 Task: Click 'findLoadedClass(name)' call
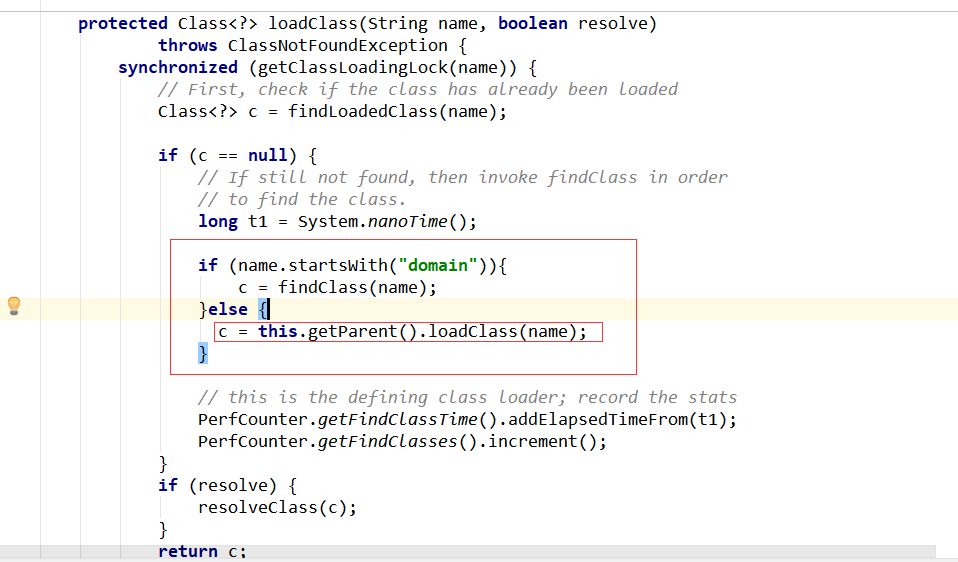click(x=395, y=112)
